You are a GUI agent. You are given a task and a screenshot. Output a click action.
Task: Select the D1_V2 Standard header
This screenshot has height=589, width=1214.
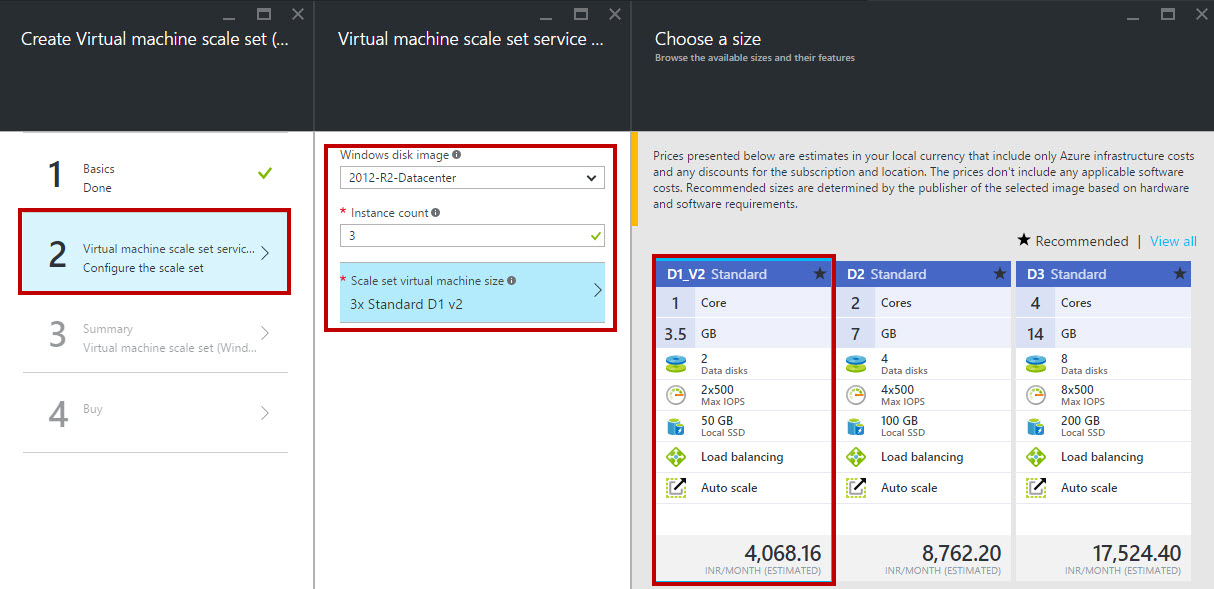tap(743, 274)
